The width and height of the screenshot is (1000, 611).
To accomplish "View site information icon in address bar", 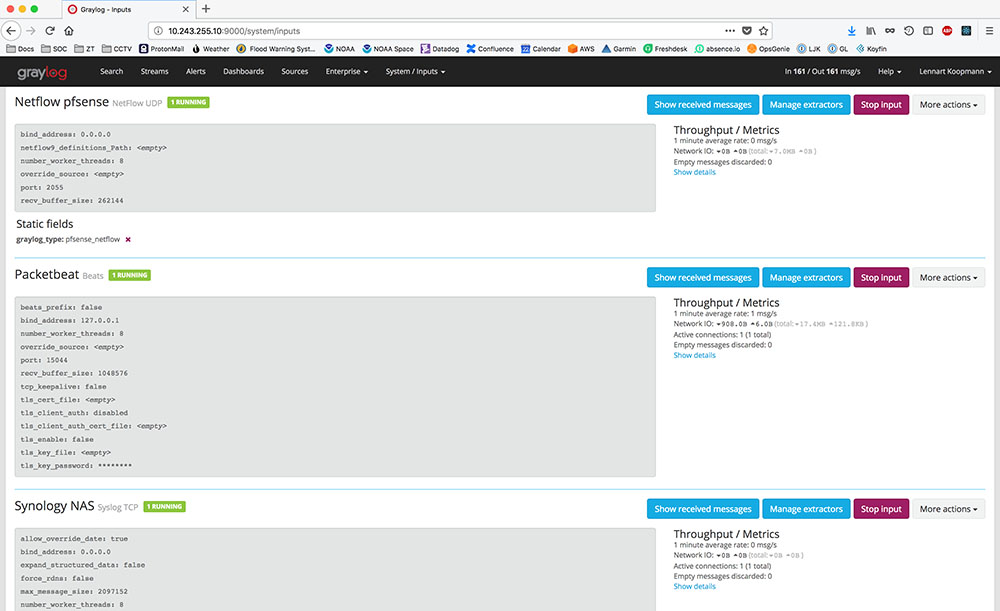I will (158, 31).
